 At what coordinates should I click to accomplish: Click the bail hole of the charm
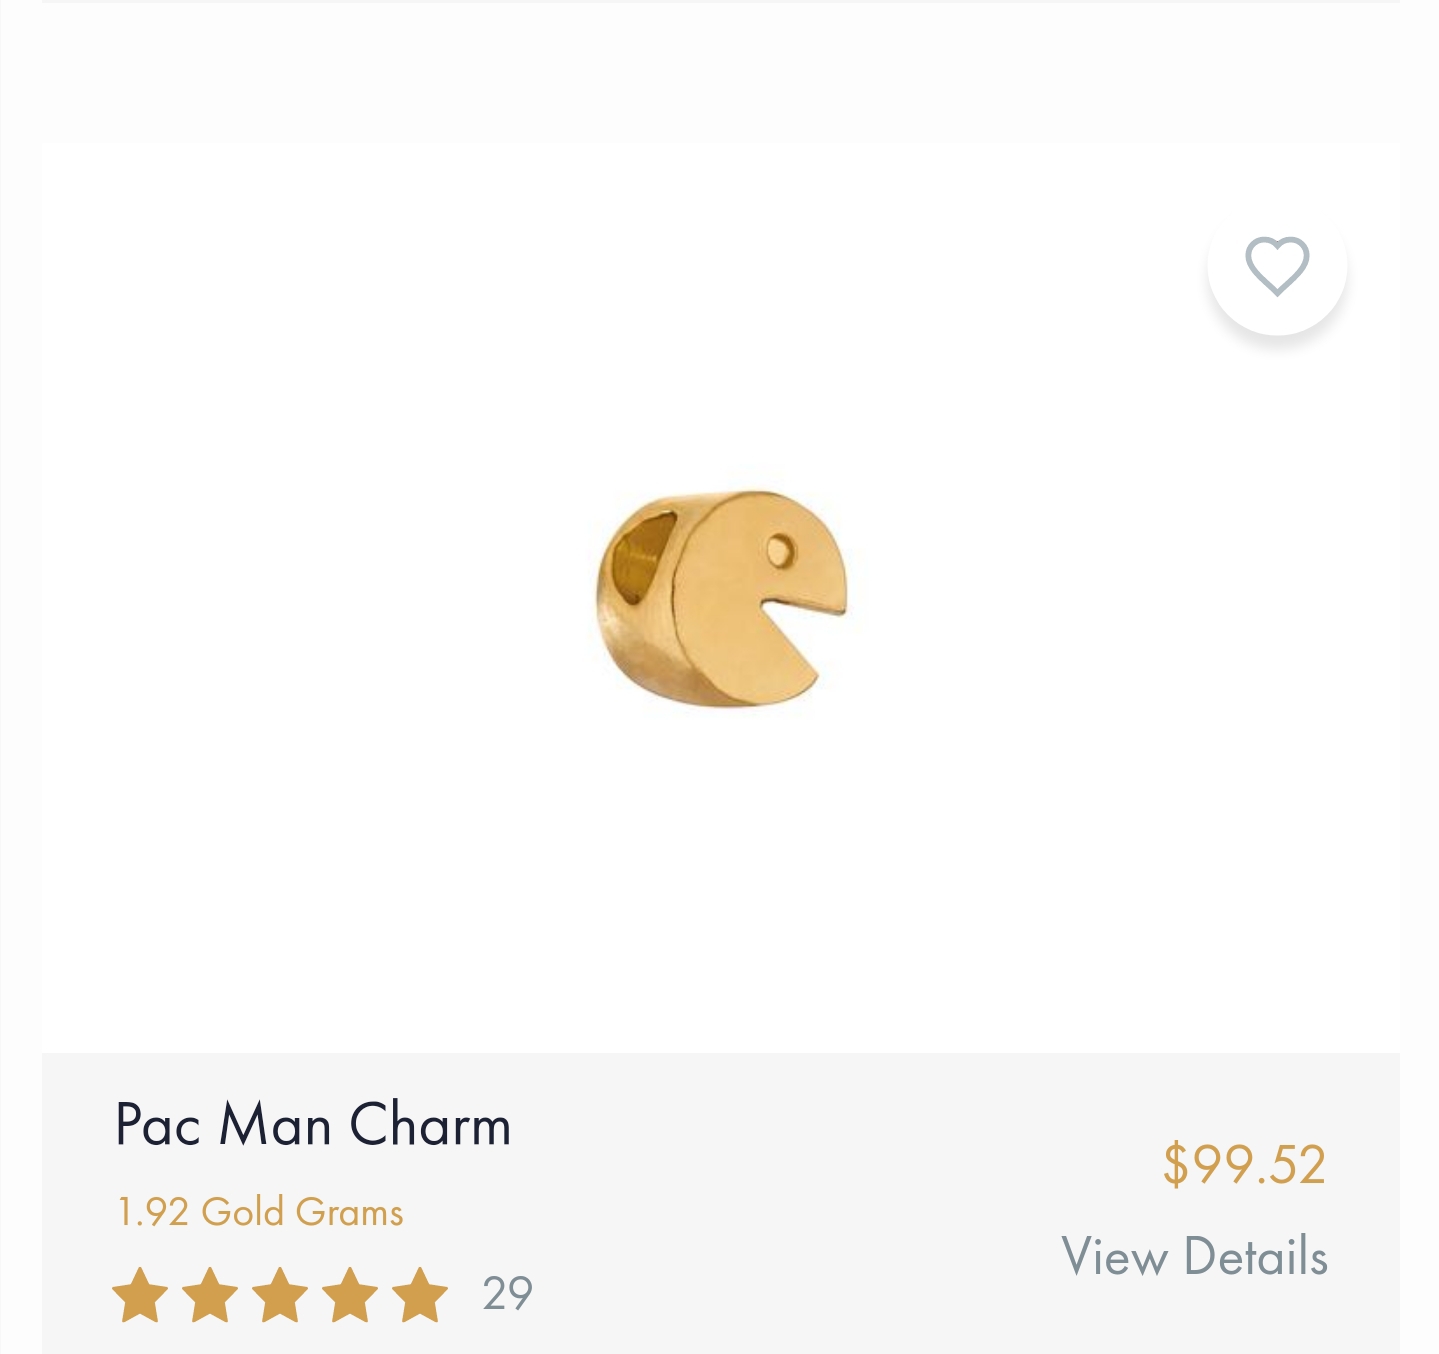click(641, 554)
